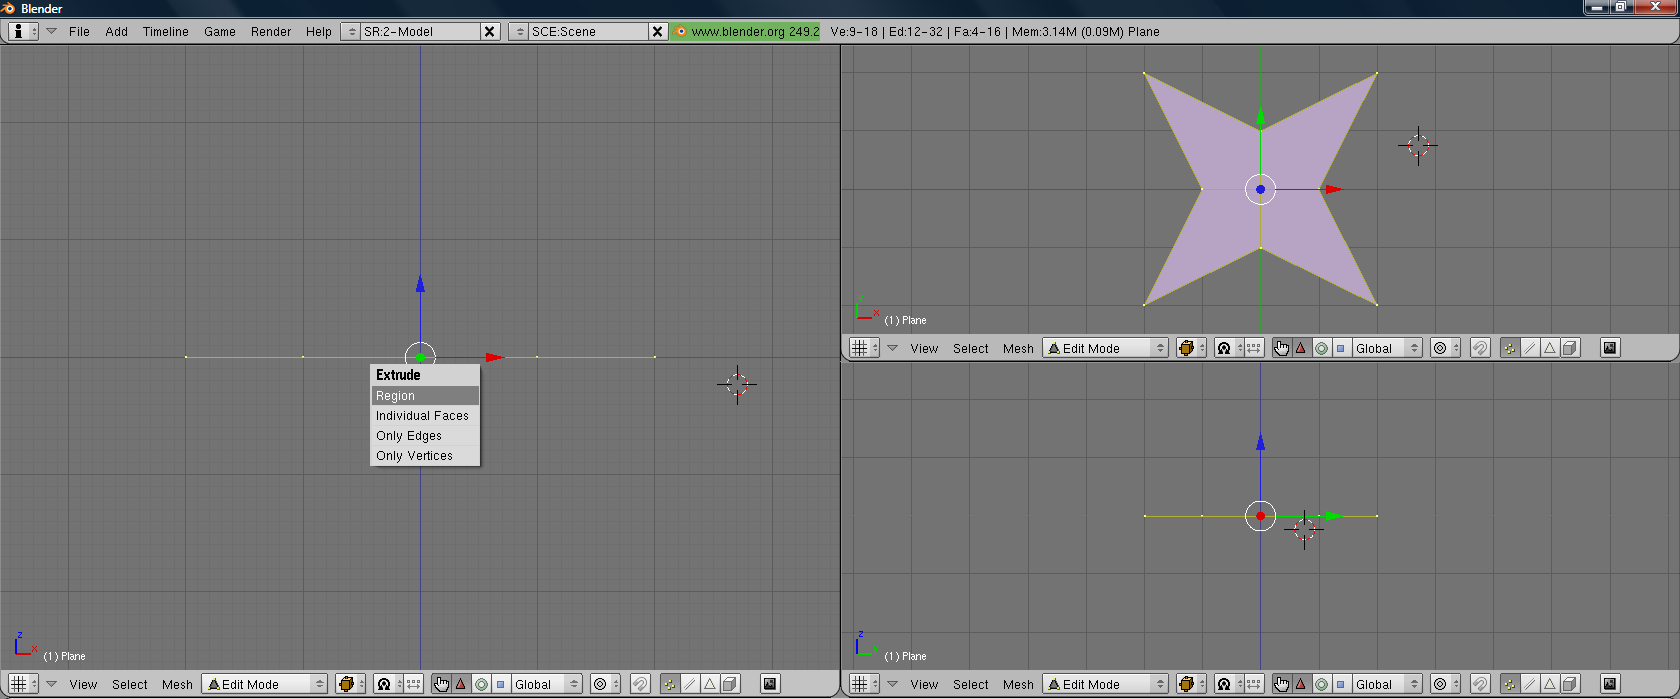
Task: Collapse the top header menus triangle
Action: [51, 32]
